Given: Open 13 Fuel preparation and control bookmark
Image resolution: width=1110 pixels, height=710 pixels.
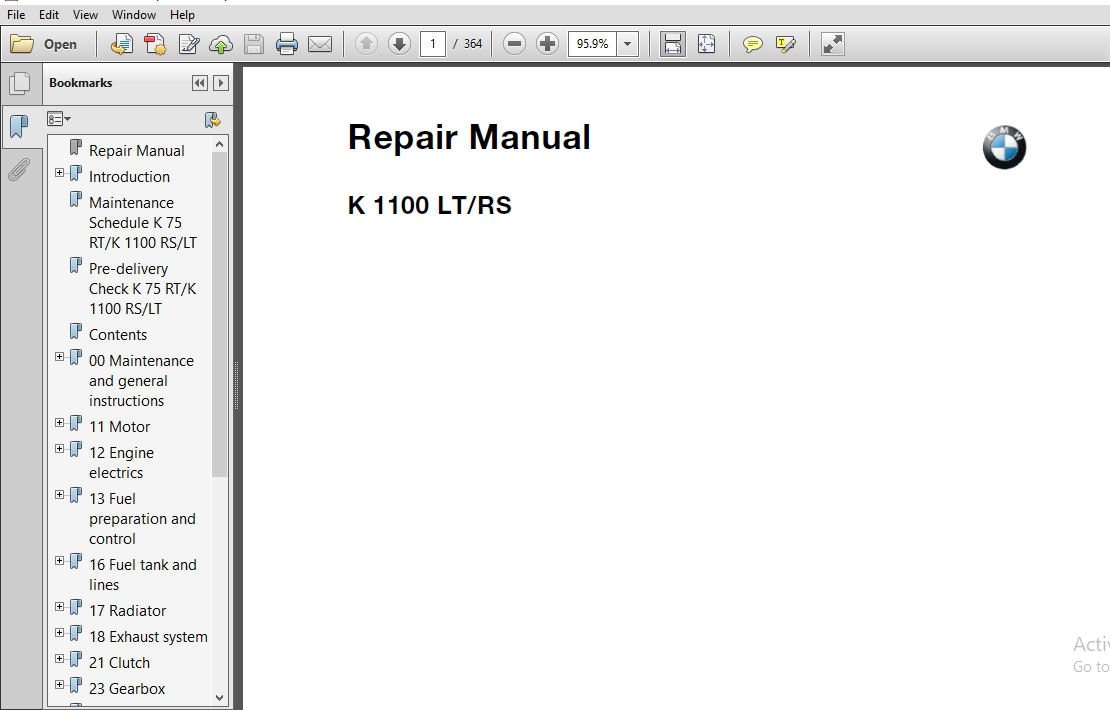Looking at the screenshot, I should coord(142,518).
